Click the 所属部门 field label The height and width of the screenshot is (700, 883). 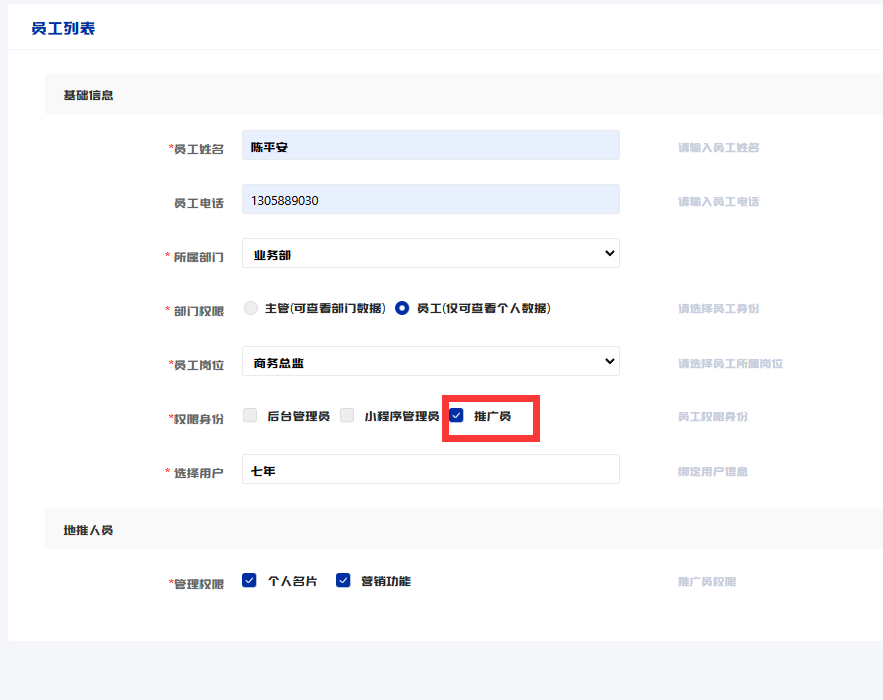(198, 257)
